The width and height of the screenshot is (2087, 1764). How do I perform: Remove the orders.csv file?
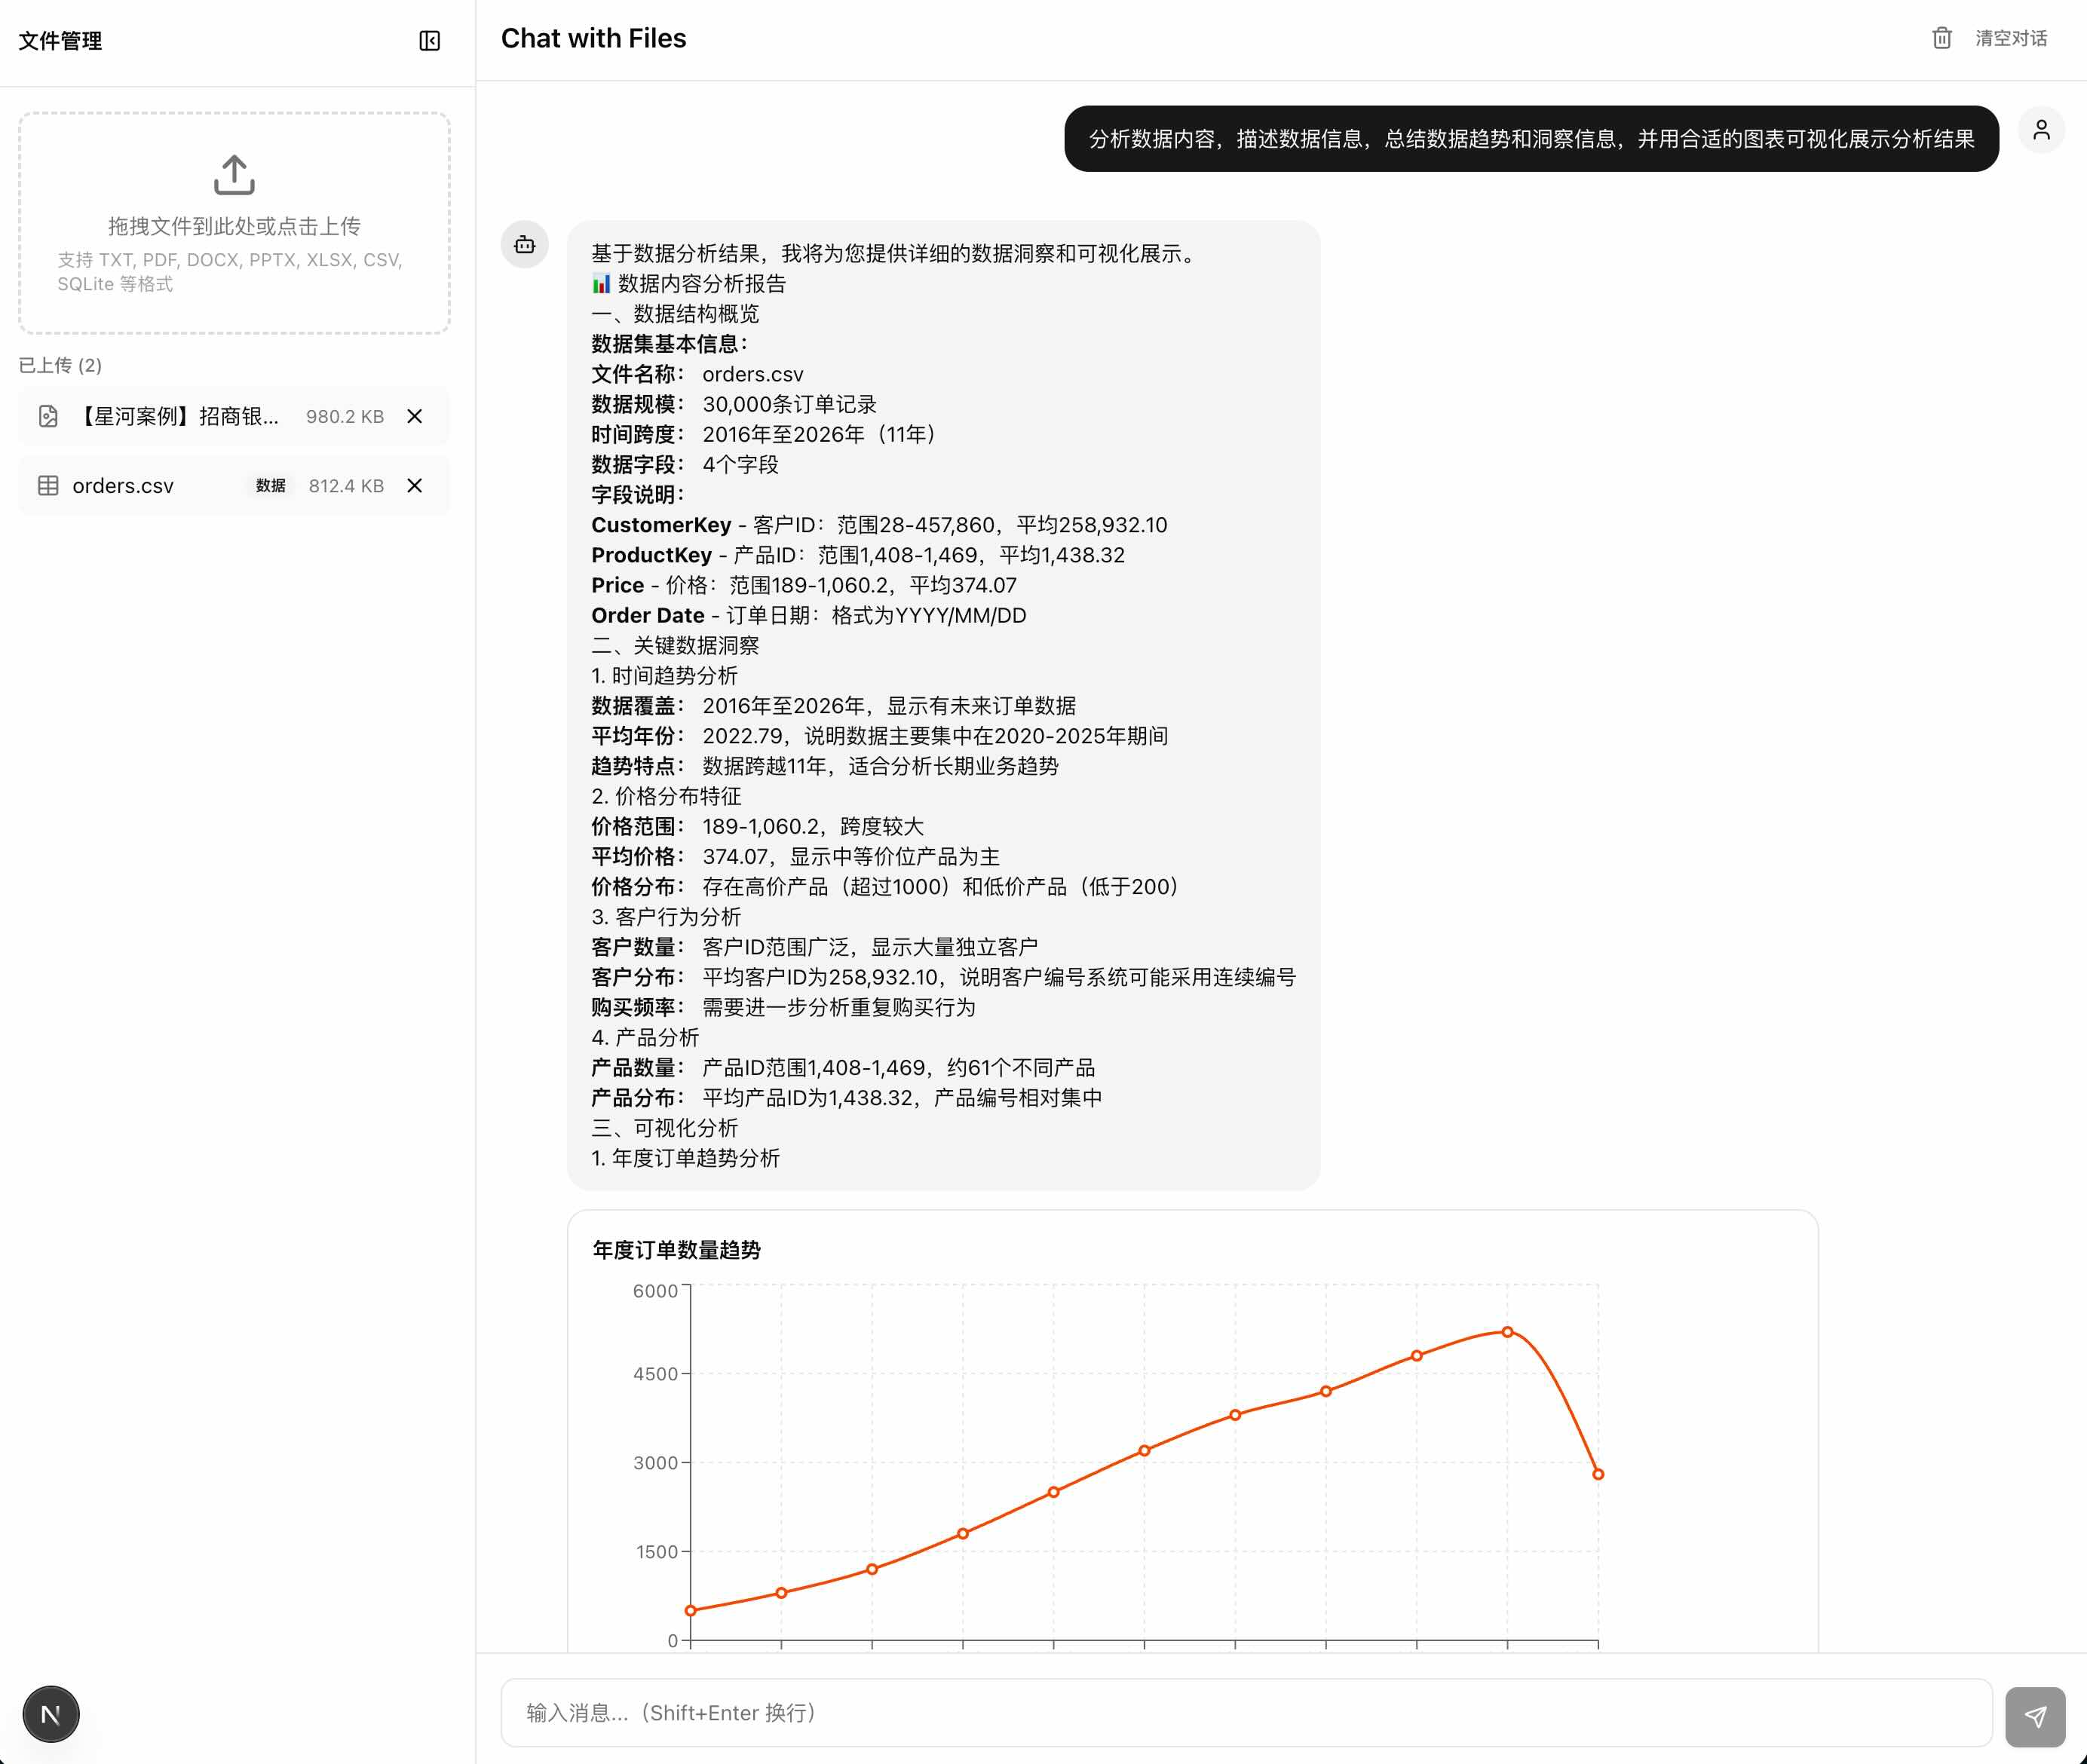(x=415, y=486)
